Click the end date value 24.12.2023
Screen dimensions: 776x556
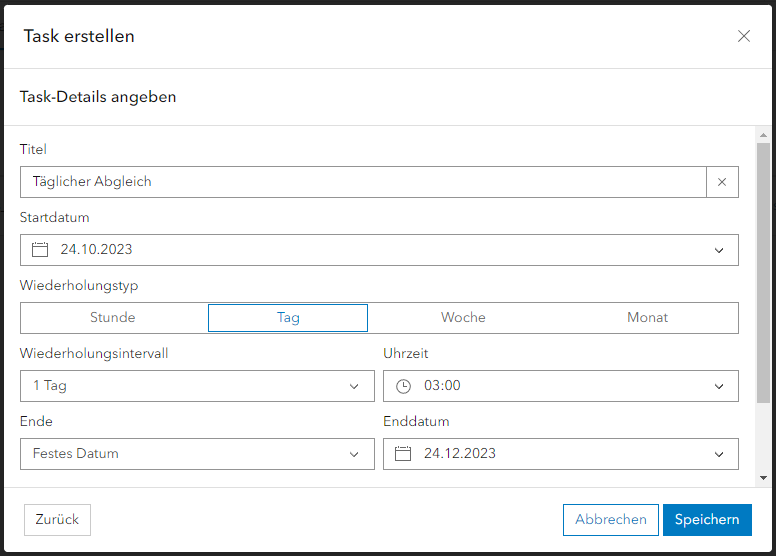click(x=460, y=454)
